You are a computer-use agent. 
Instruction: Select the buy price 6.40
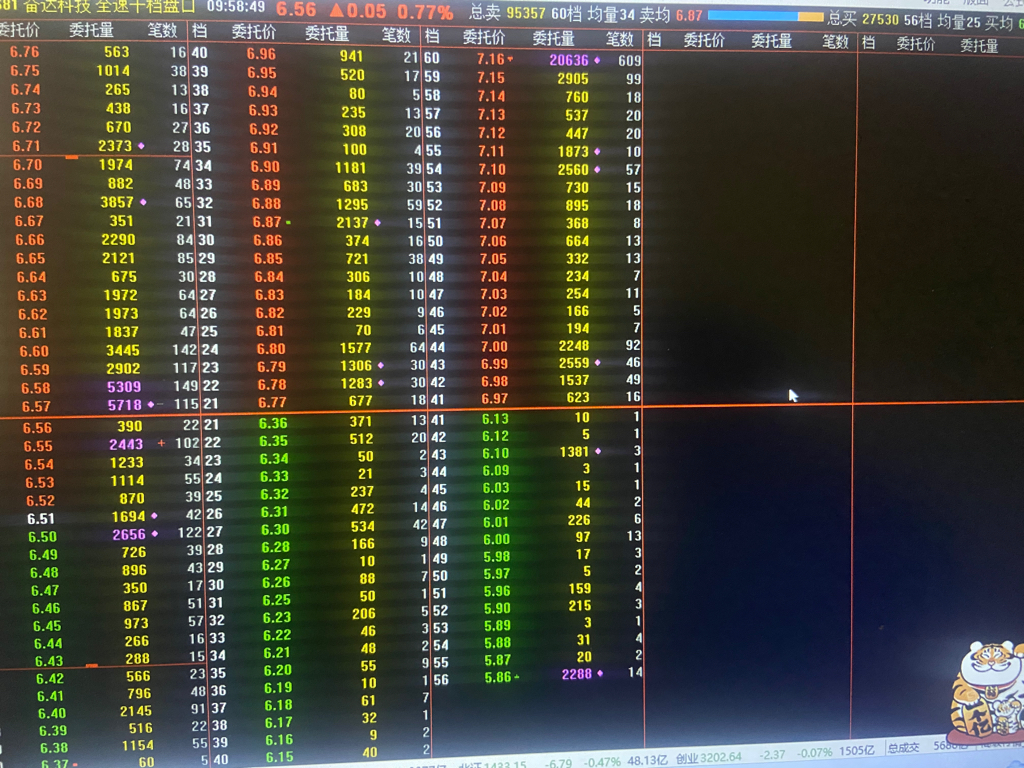pos(52,713)
